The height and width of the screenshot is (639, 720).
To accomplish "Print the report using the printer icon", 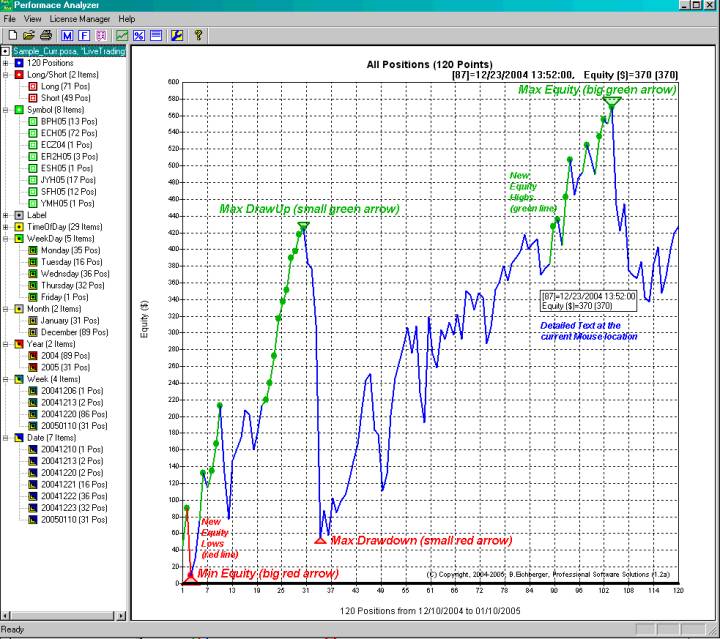I will point(46,35).
